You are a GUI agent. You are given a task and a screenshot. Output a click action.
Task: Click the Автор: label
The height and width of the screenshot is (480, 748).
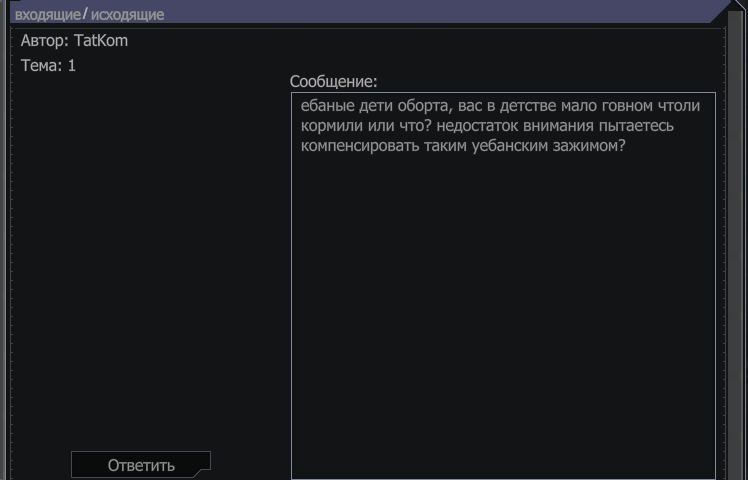tap(45, 41)
